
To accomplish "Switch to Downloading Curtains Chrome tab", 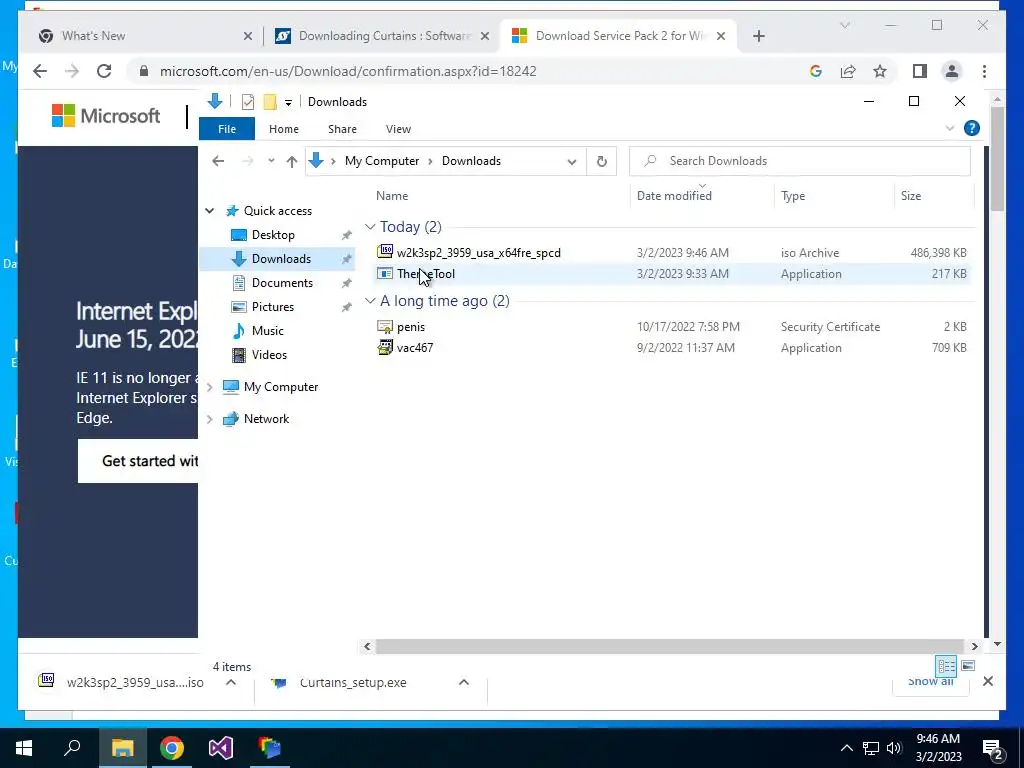I will [383, 36].
